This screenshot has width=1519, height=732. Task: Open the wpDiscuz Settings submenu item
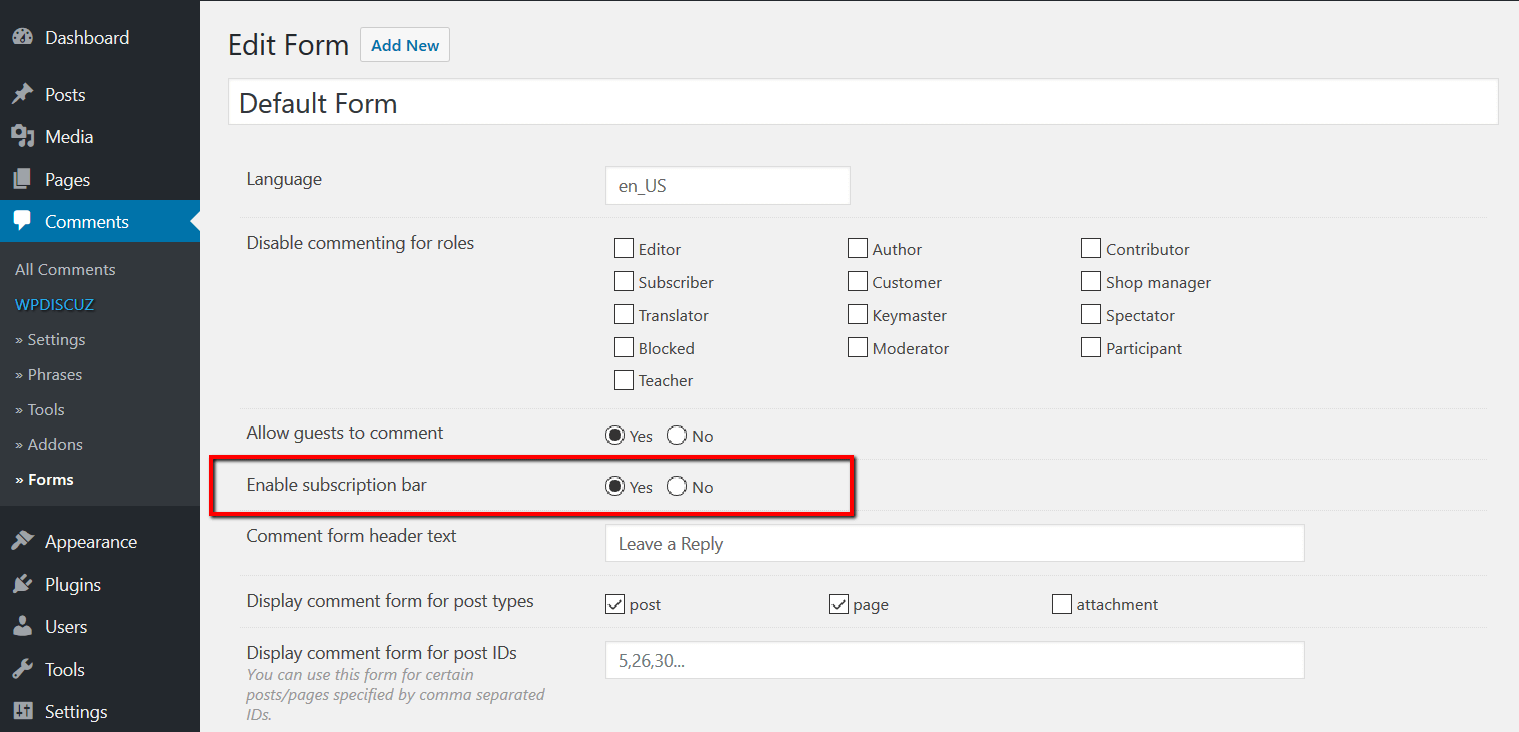(50, 340)
